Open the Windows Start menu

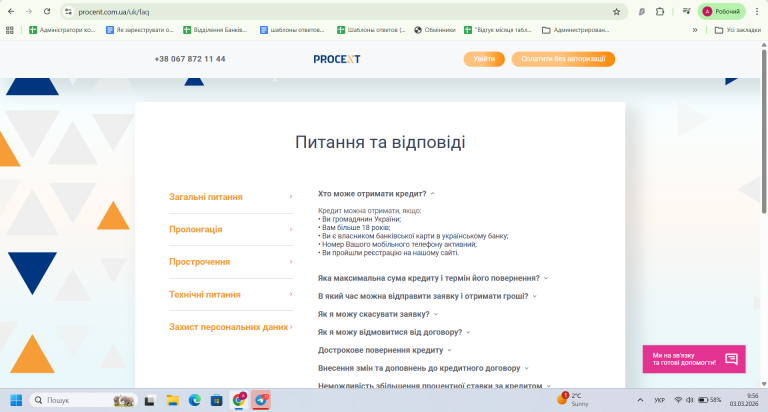click(16, 400)
